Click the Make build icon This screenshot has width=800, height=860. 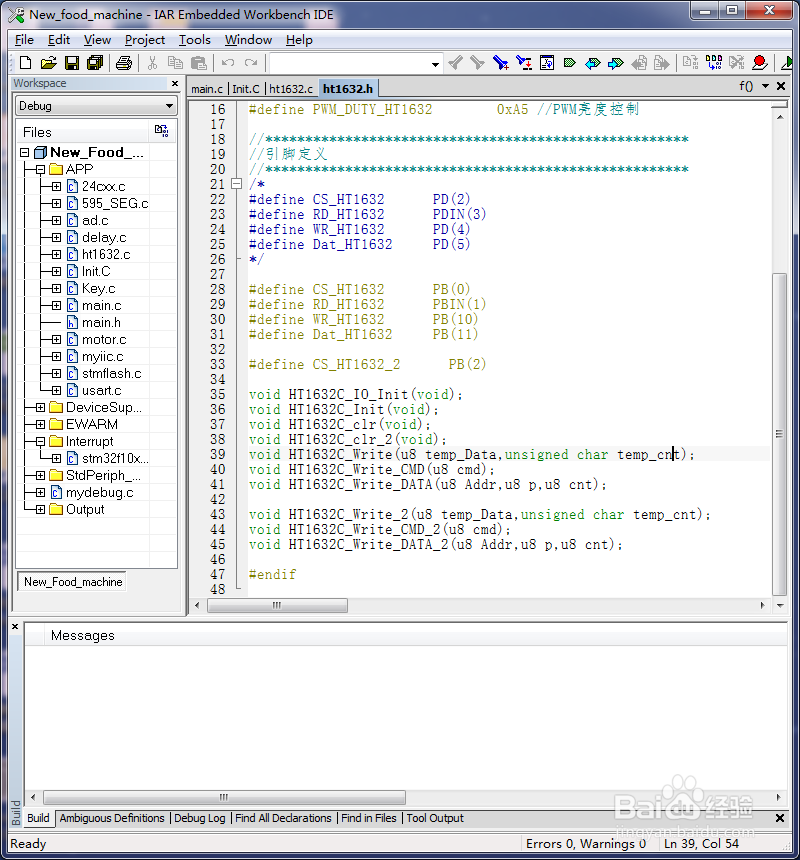click(x=713, y=63)
